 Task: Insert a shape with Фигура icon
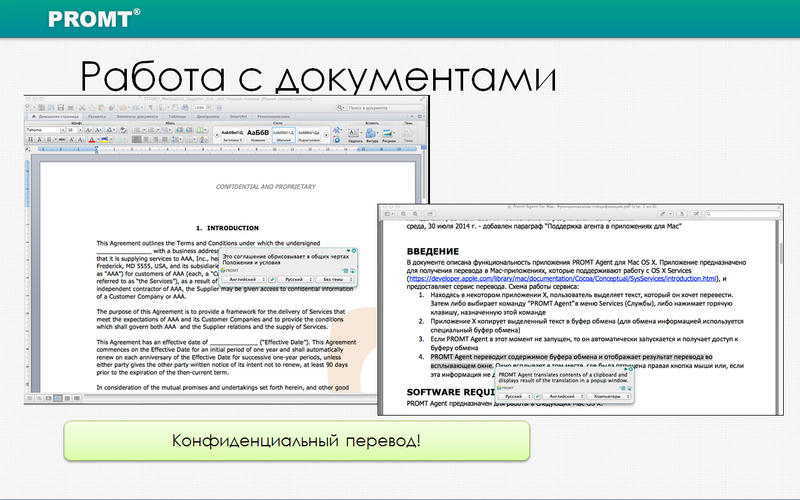click(371, 135)
